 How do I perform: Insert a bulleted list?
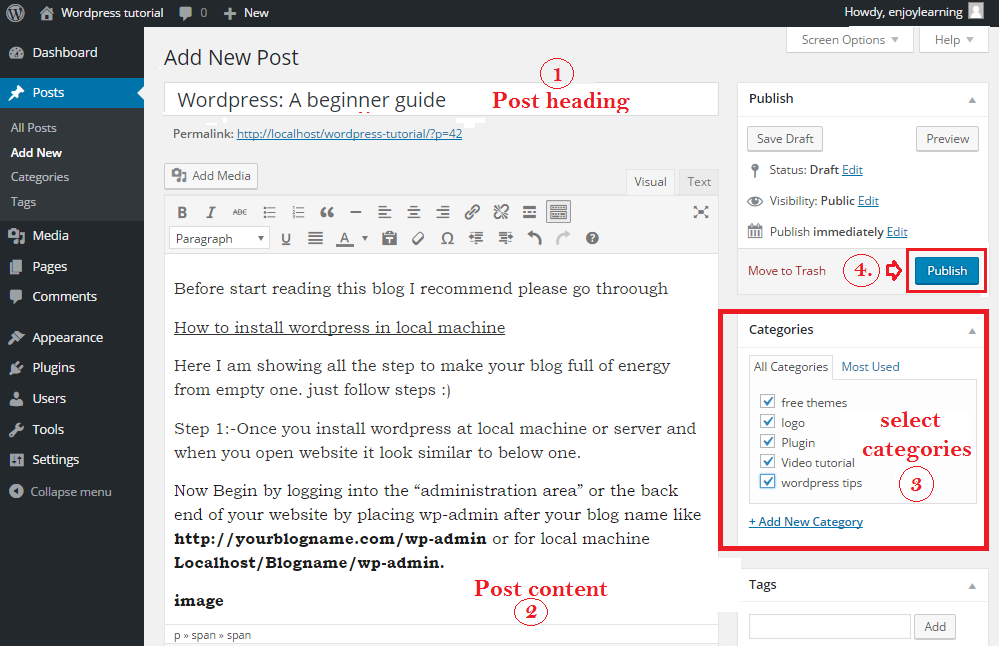(x=270, y=212)
